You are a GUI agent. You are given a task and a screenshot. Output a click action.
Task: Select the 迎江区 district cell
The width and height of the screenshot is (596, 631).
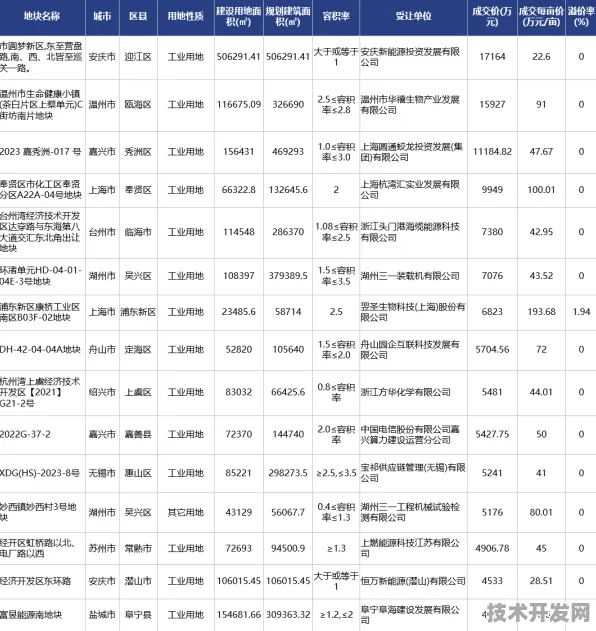138,57
